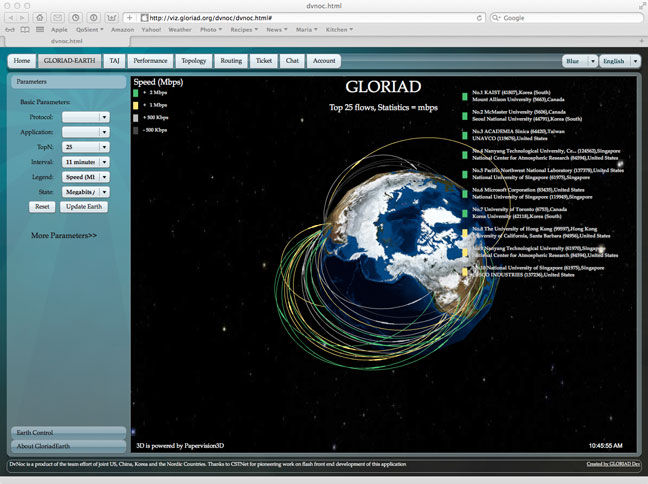Open the Photo bookmarks folder
Viewport: 648px width, 484px height.
(x=211, y=30)
